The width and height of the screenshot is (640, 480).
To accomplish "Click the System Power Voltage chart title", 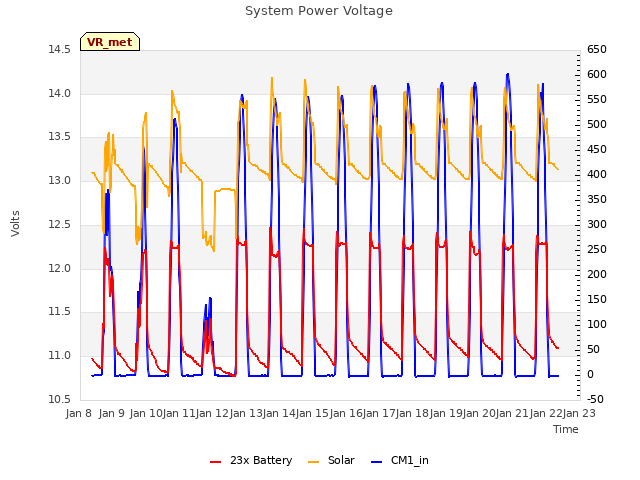I will tap(319, 11).
